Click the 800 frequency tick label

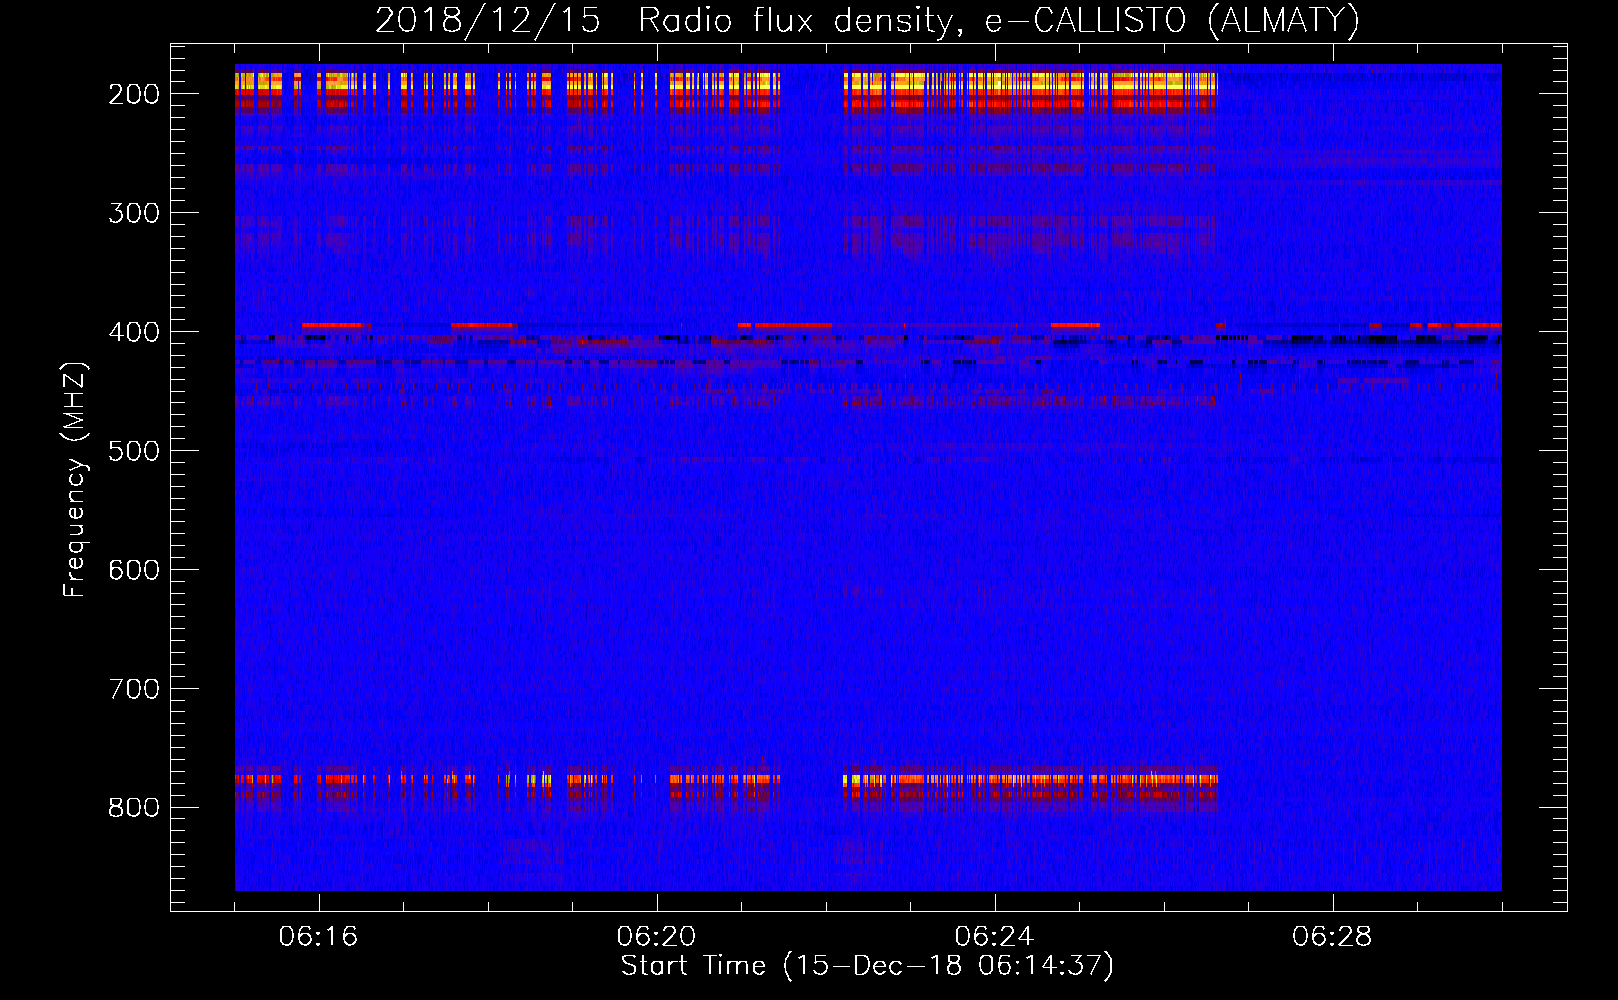tap(134, 808)
